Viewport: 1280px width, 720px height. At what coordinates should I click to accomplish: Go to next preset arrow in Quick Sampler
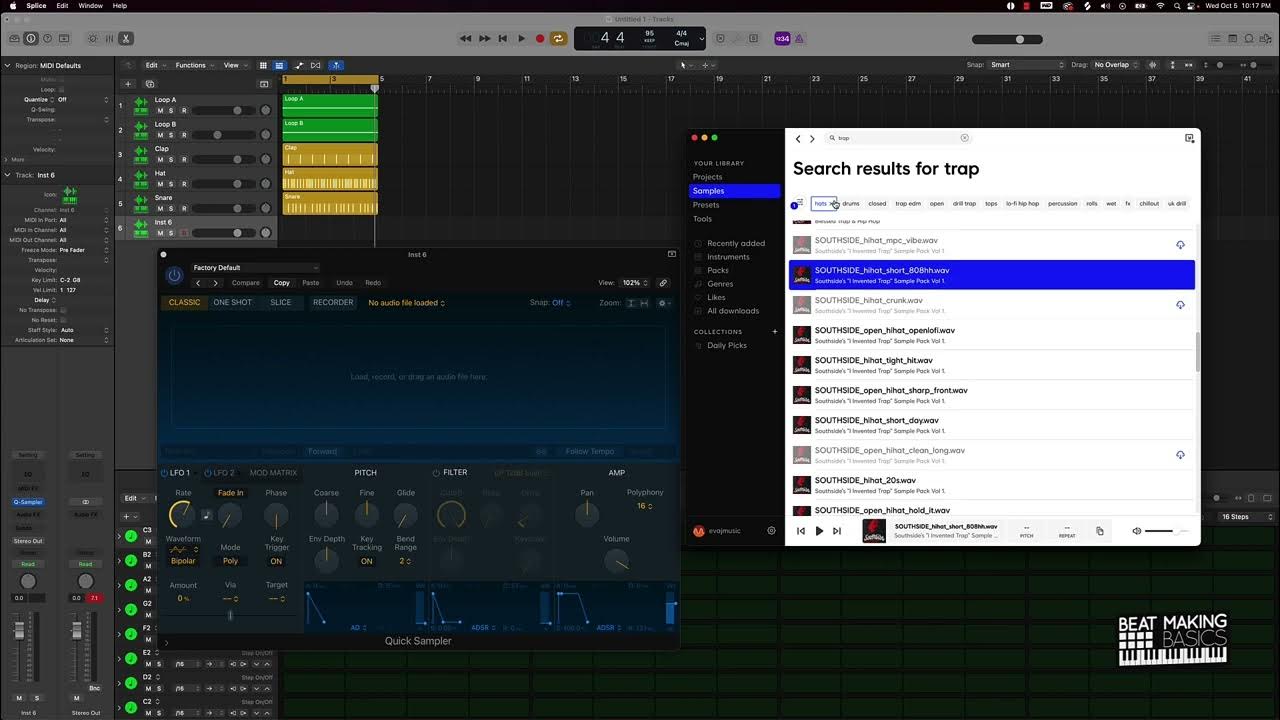point(215,283)
